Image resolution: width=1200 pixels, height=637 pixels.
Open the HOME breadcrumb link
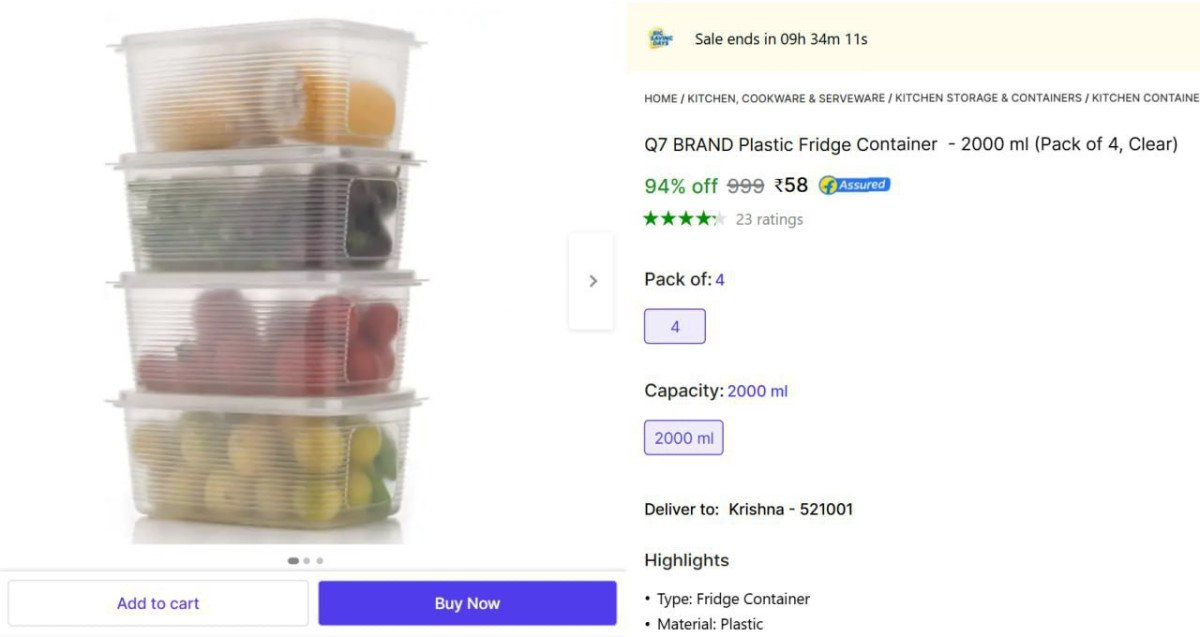point(660,97)
